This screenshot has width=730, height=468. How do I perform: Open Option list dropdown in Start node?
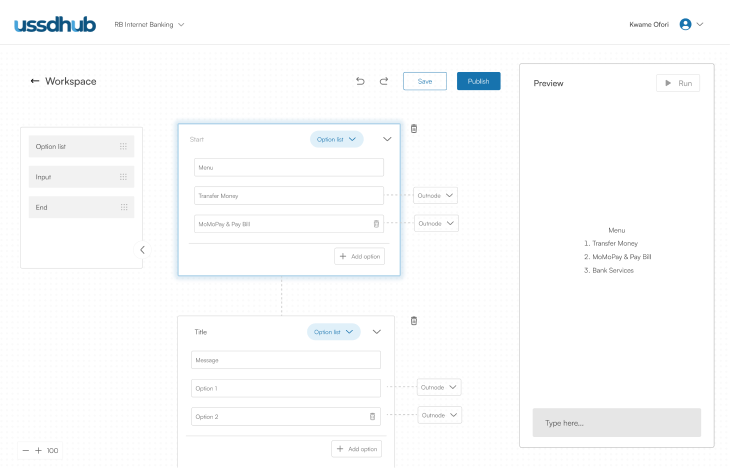tap(336, 140)
